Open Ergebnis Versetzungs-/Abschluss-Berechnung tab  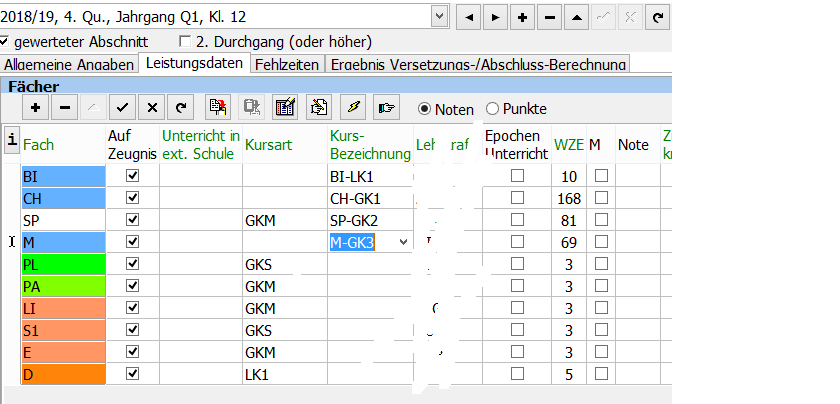[x=478, y=65]
